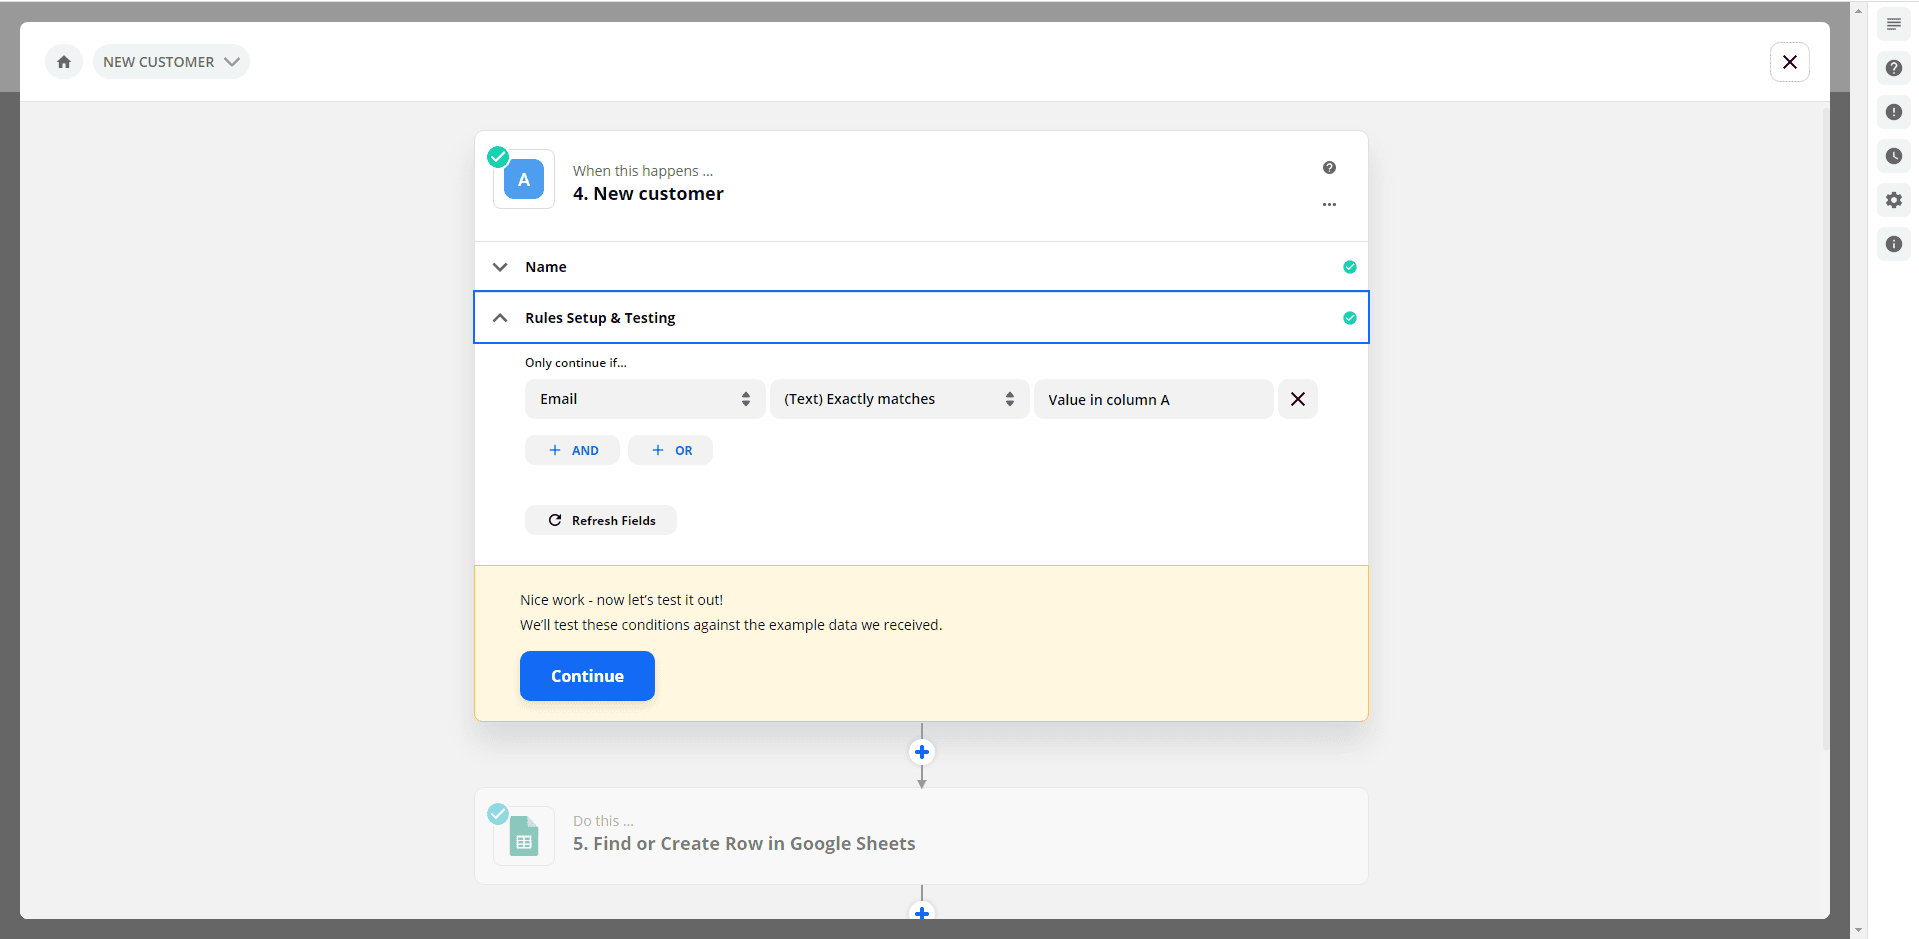The width and height of the screenshot is (1919, 939).
Task: Click Refresh Fields button
Action: [601, 520]
